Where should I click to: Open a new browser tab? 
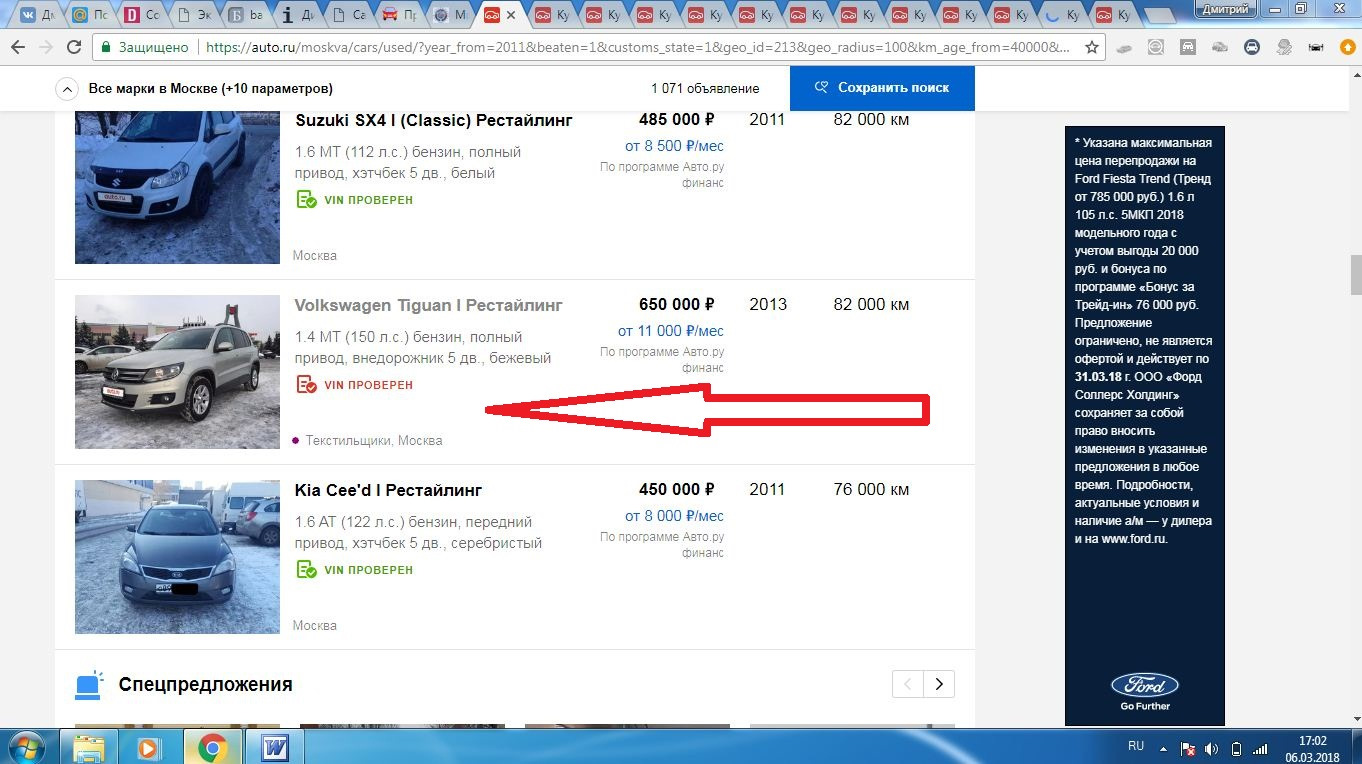click(1160, 16)
